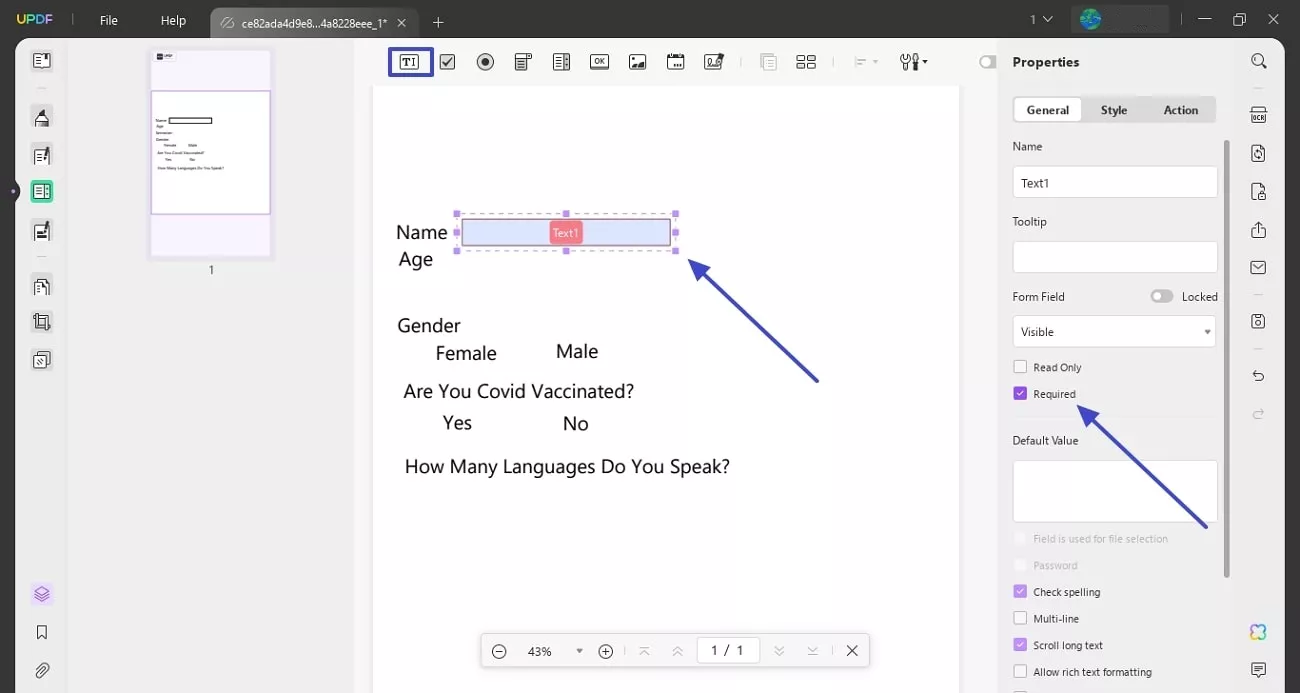Select the Date Field tool
Image resolution: width=1300 pixels, height=693 pixels.
point(675,62)
